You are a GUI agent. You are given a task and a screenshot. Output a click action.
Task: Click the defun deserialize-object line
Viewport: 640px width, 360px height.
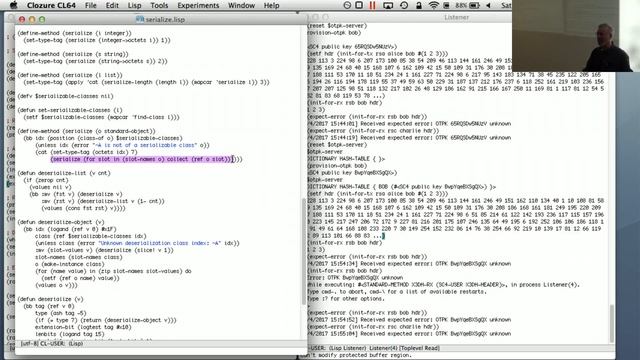tap(61, 222)
